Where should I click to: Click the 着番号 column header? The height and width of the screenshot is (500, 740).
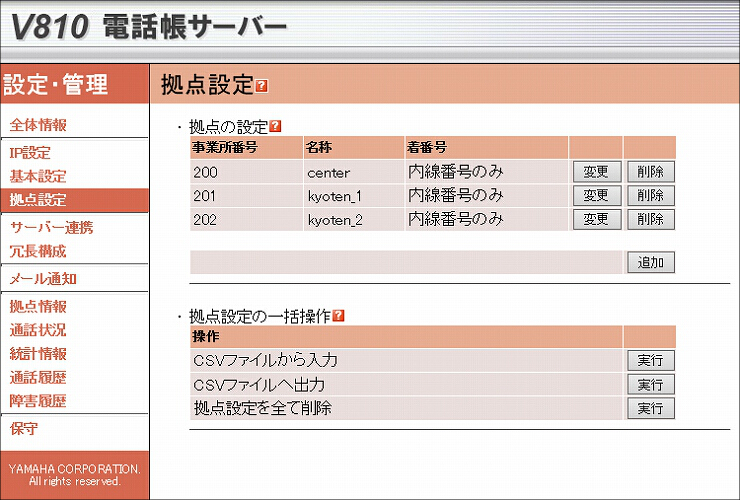487,147
